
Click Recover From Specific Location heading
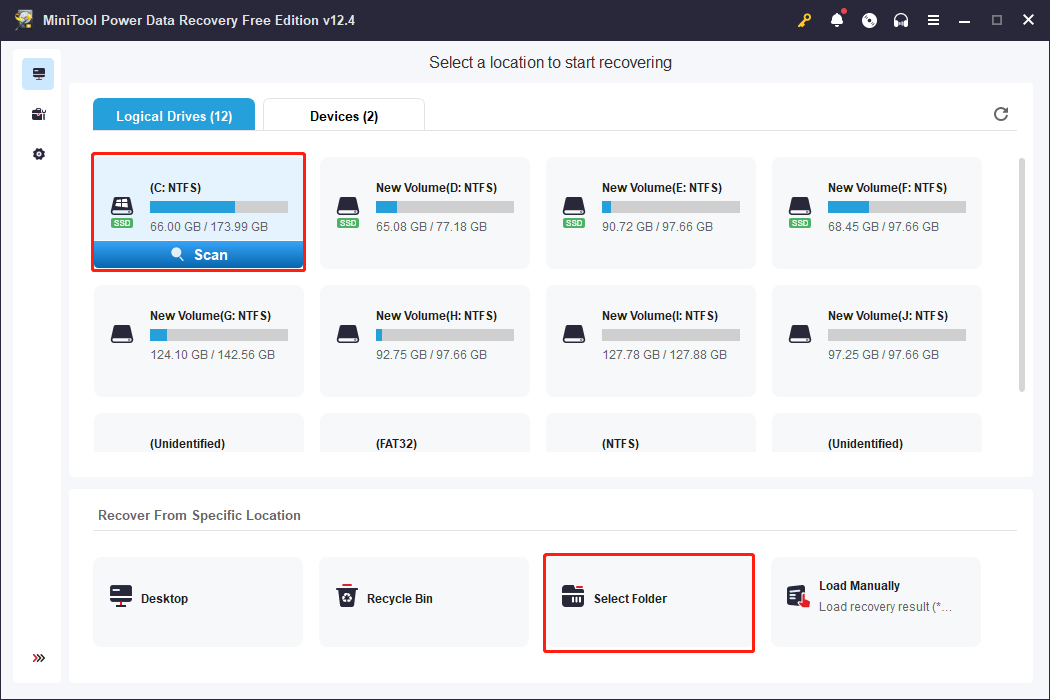pyautogui.click(x=200, y=515)
